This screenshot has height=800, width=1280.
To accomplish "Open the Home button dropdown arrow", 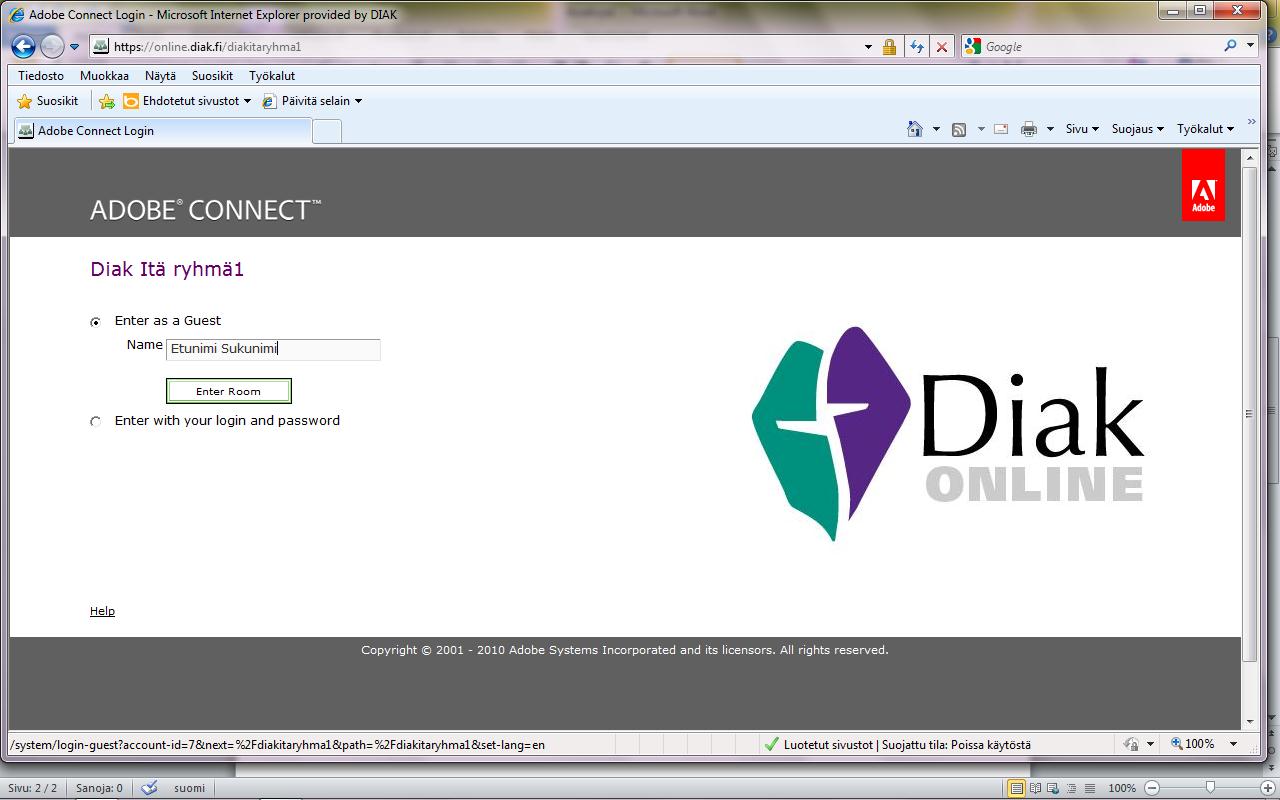I will pyautogui.click(x=936, y=129).
